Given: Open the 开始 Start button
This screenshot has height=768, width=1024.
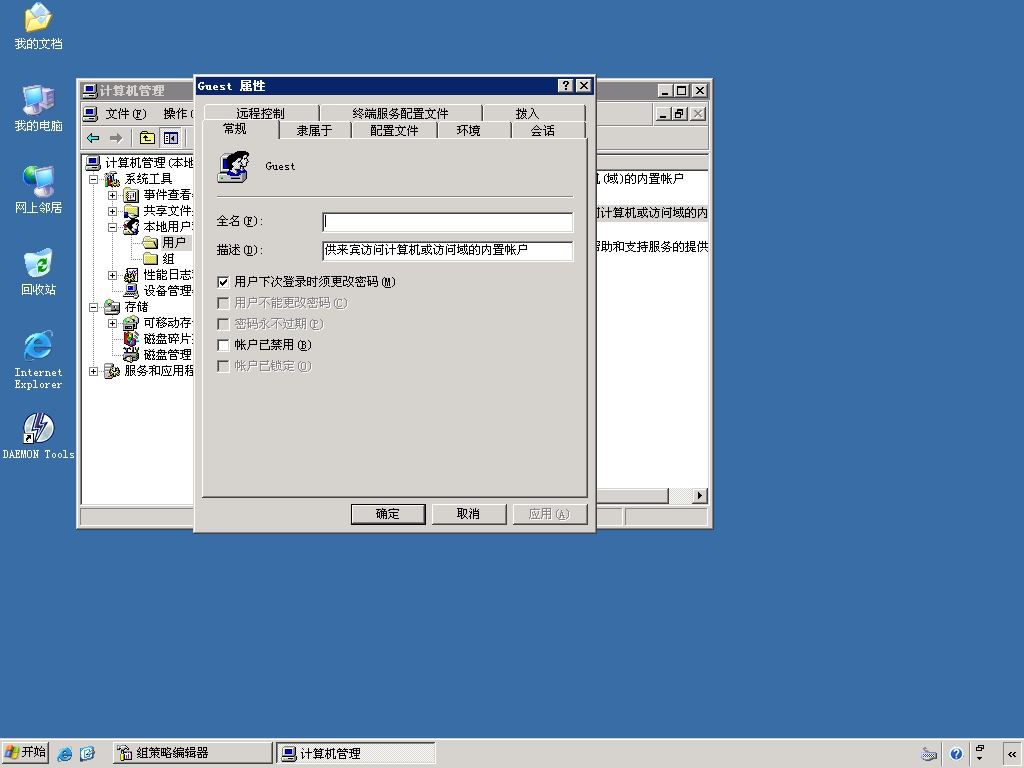Looking at the screenshot, I should pos(25,753).
